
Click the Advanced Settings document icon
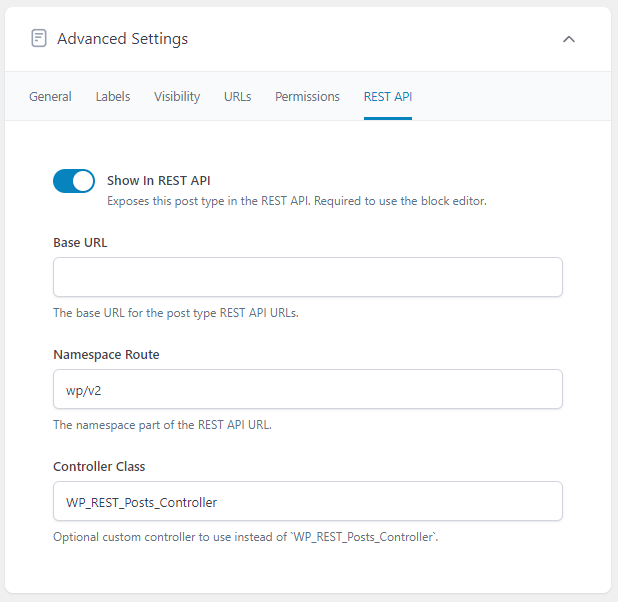click(39, 39)
